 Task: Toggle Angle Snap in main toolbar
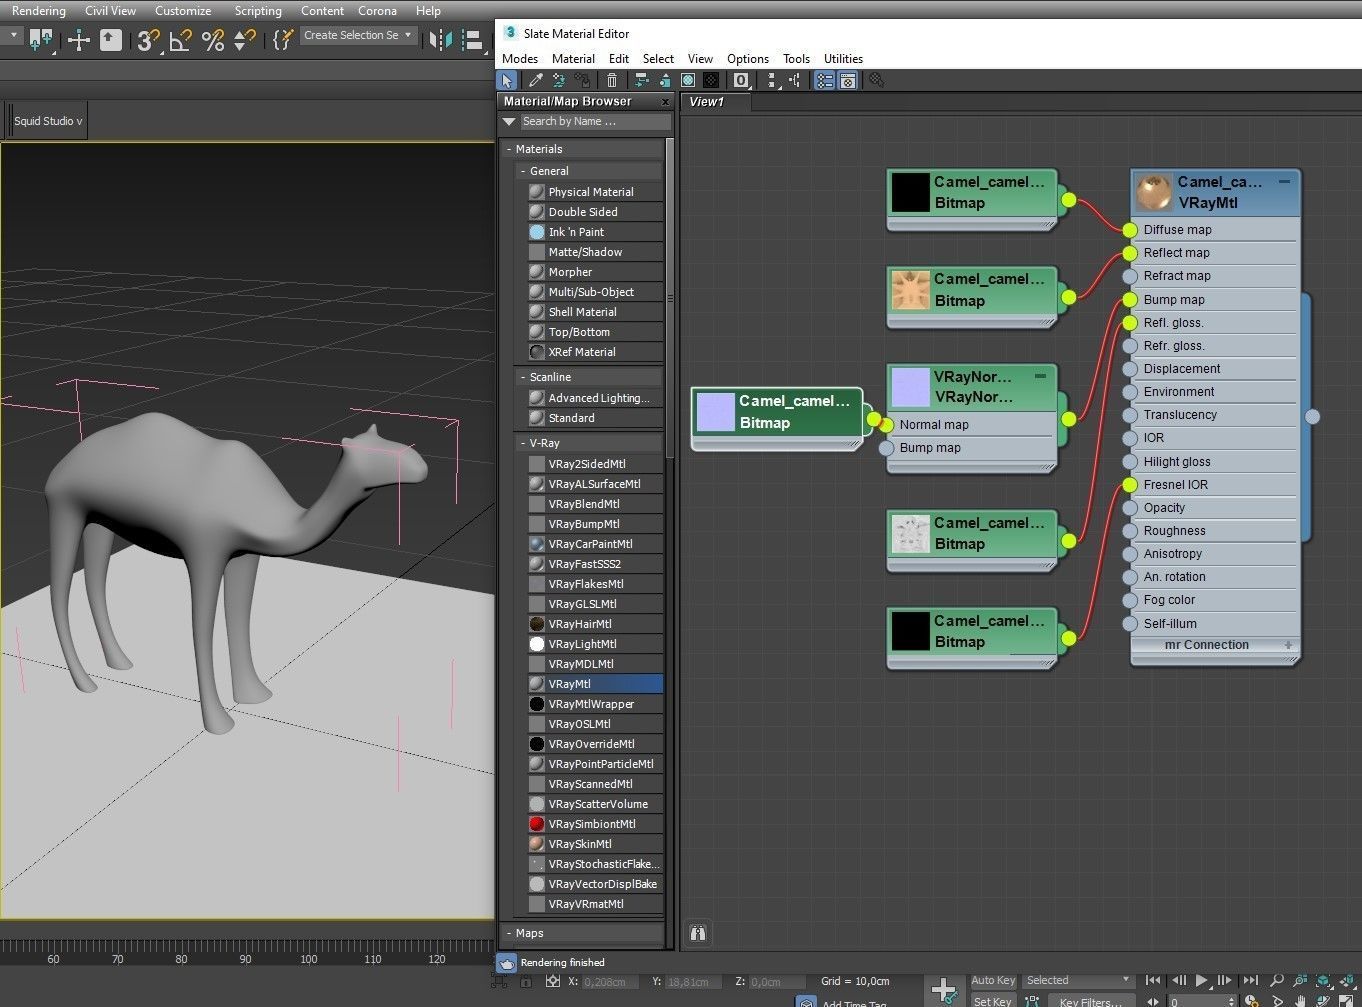[180, 40]
